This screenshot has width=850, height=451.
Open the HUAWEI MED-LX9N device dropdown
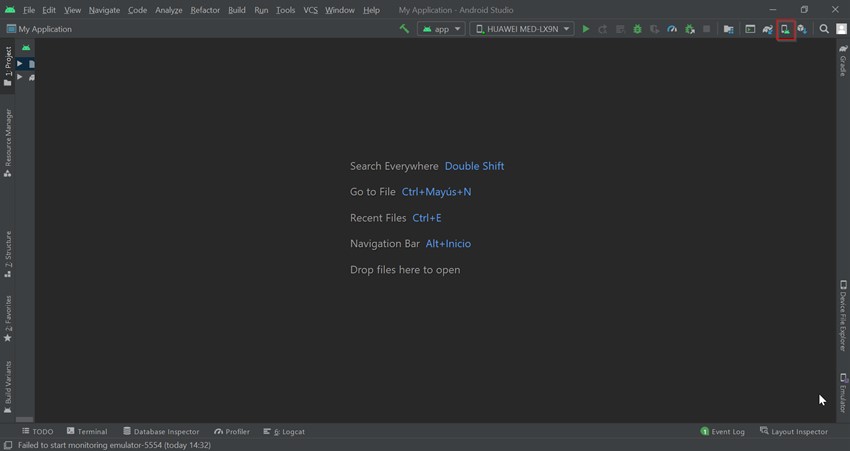pyautogui.click(x=522, y=29)
